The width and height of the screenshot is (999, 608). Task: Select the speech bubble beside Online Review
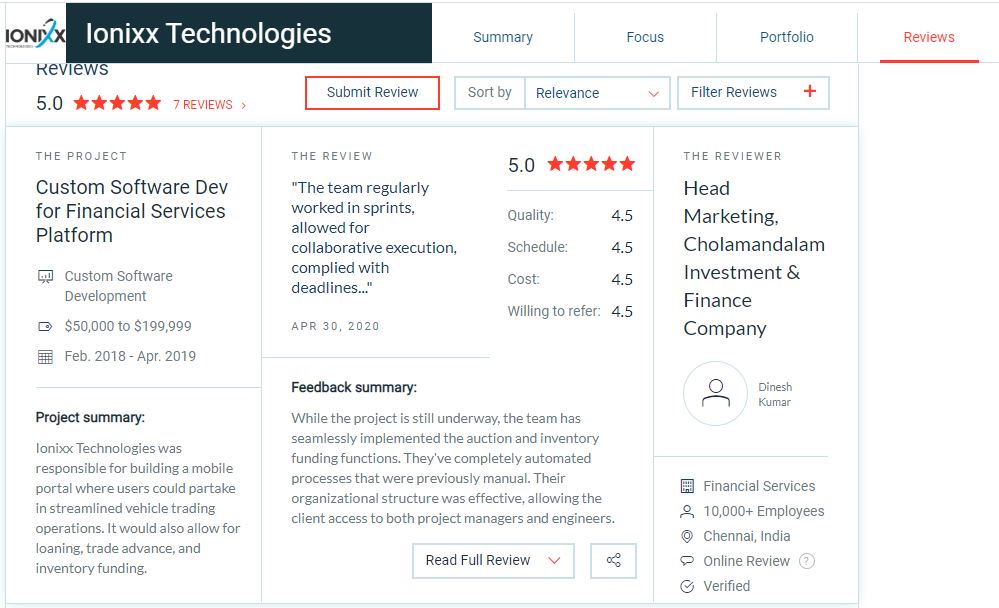(x=687, y=561)
